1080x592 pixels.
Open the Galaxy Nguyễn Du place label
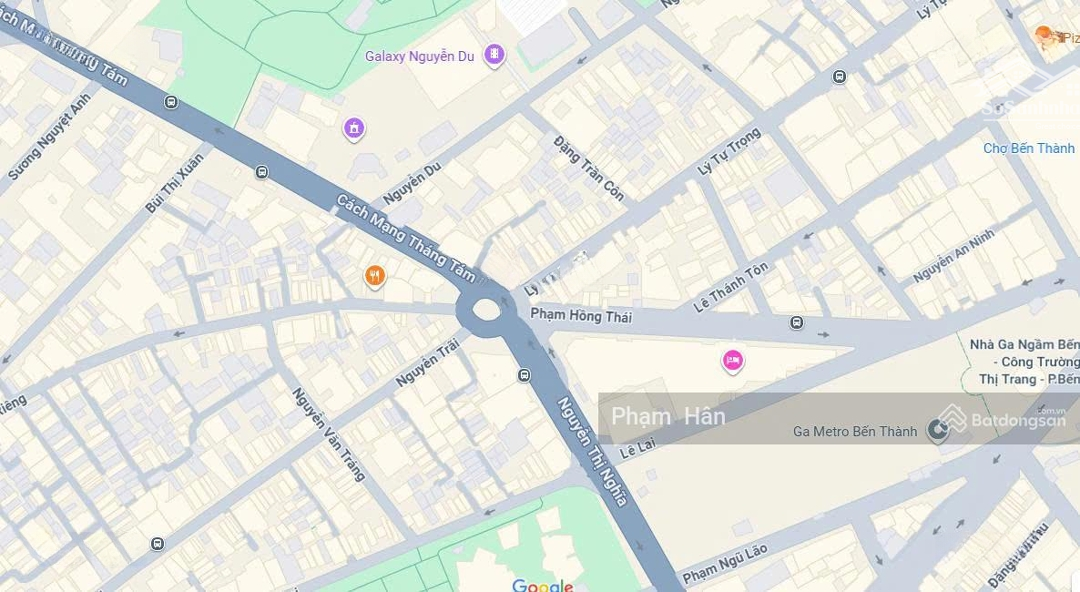coord(419,57)
